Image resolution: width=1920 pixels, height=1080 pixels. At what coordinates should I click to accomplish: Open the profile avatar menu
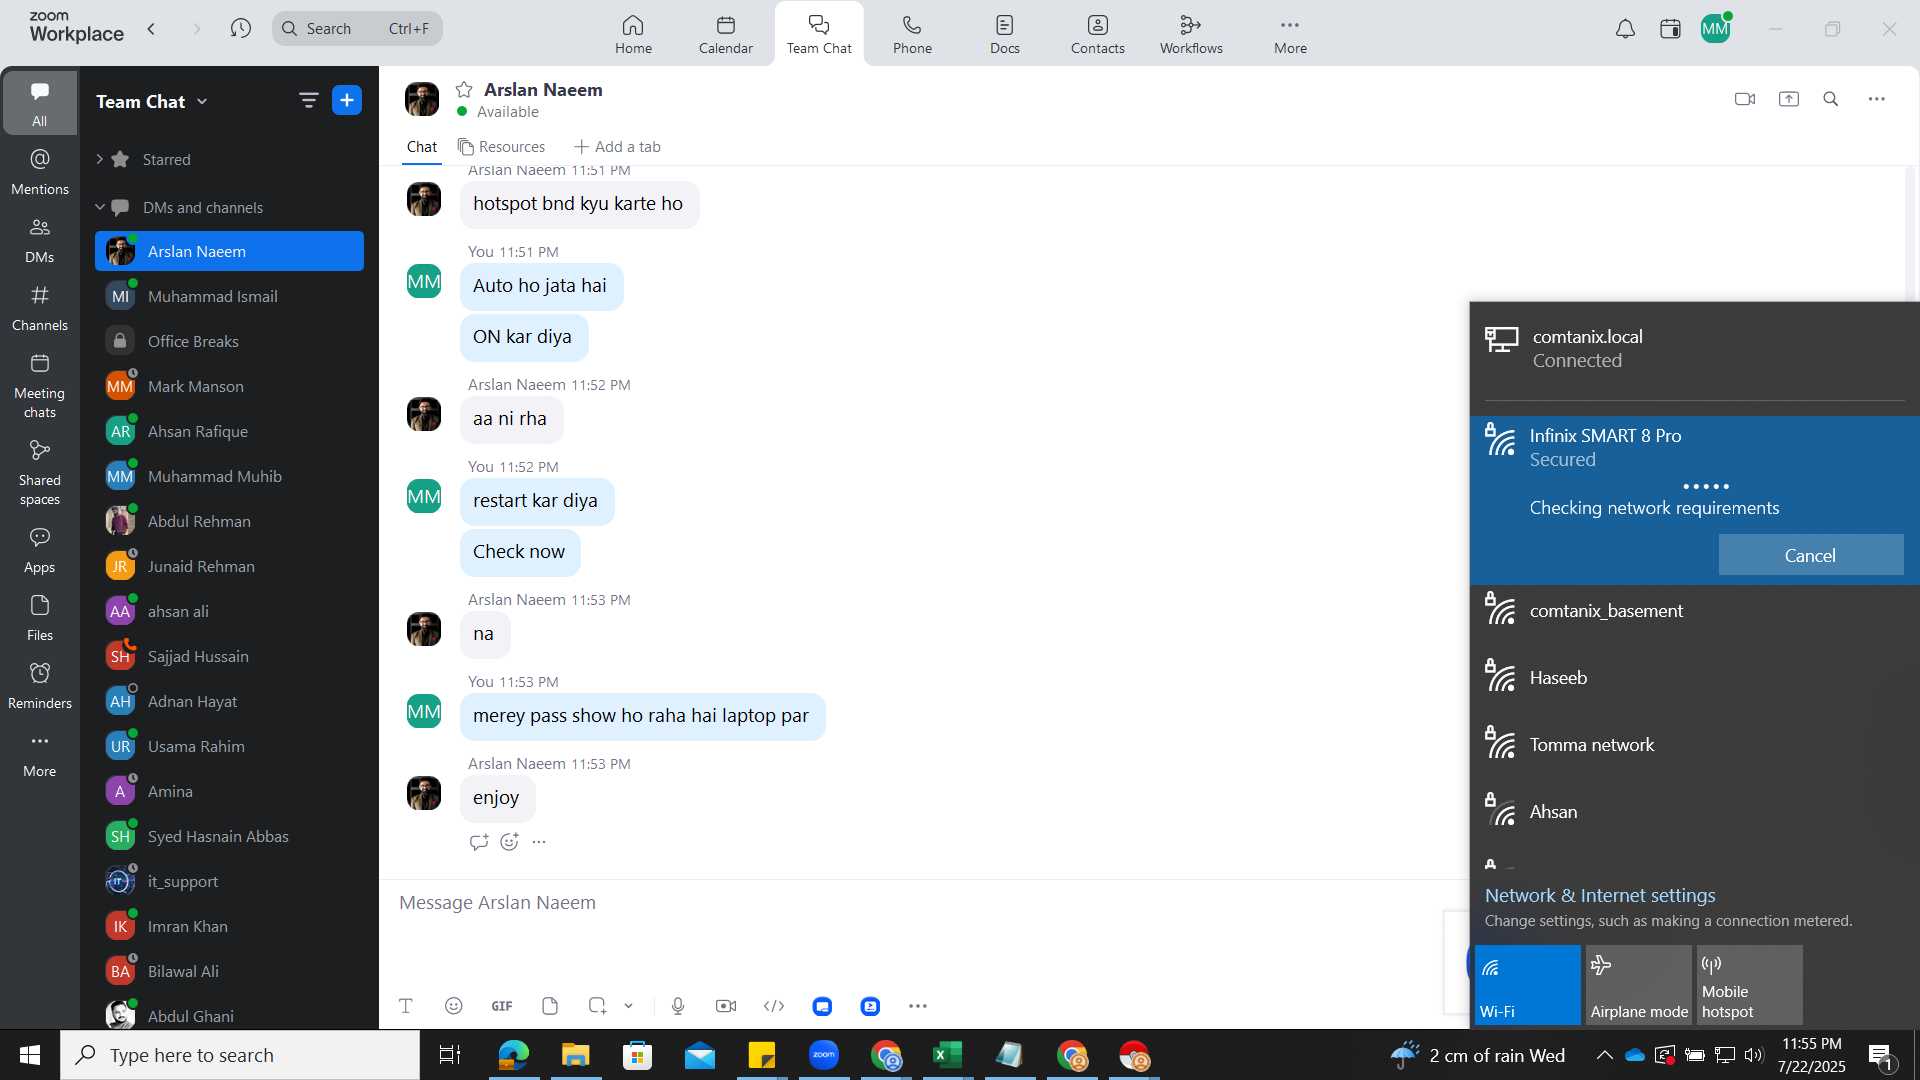click(x=1715, y=29)
